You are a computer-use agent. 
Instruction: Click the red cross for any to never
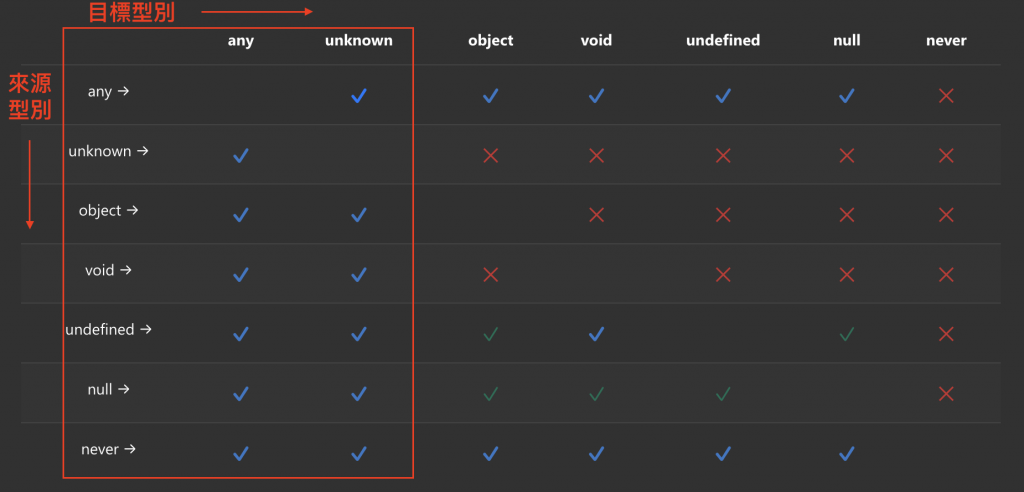click(x=946, y=96)
